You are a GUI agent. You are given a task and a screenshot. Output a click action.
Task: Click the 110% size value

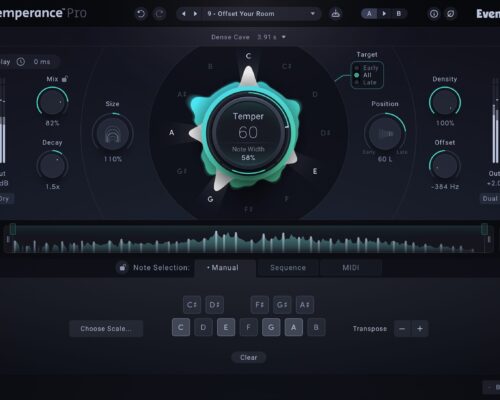point(113,159)
